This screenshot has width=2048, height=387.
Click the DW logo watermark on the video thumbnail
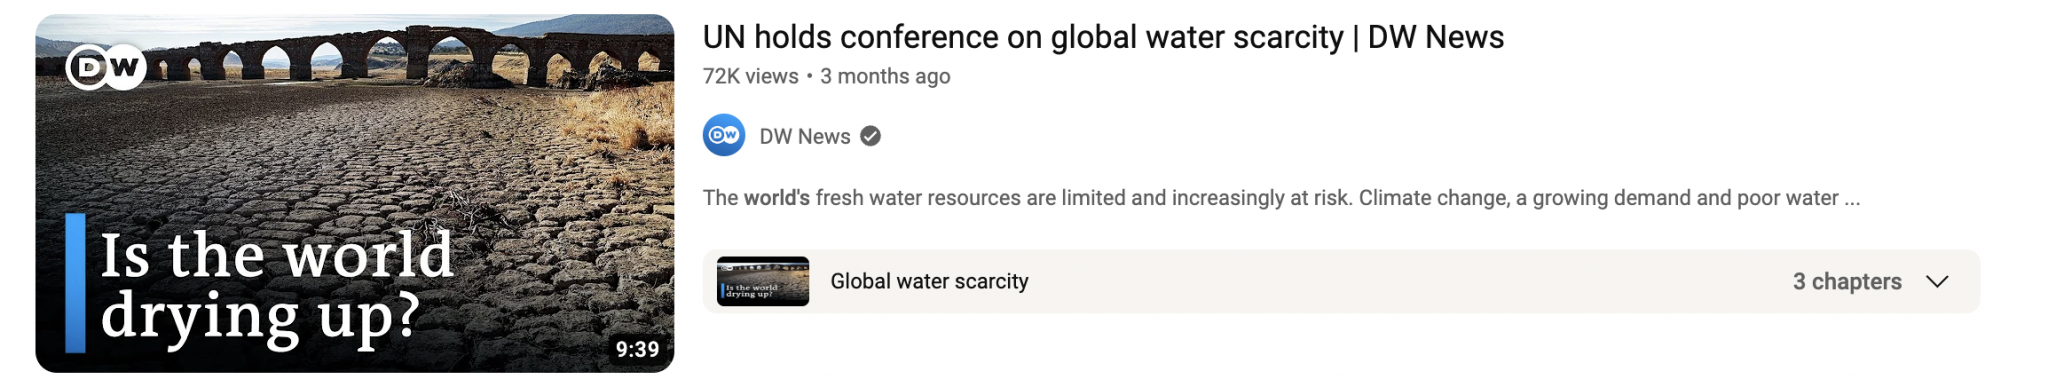point(106,68)
